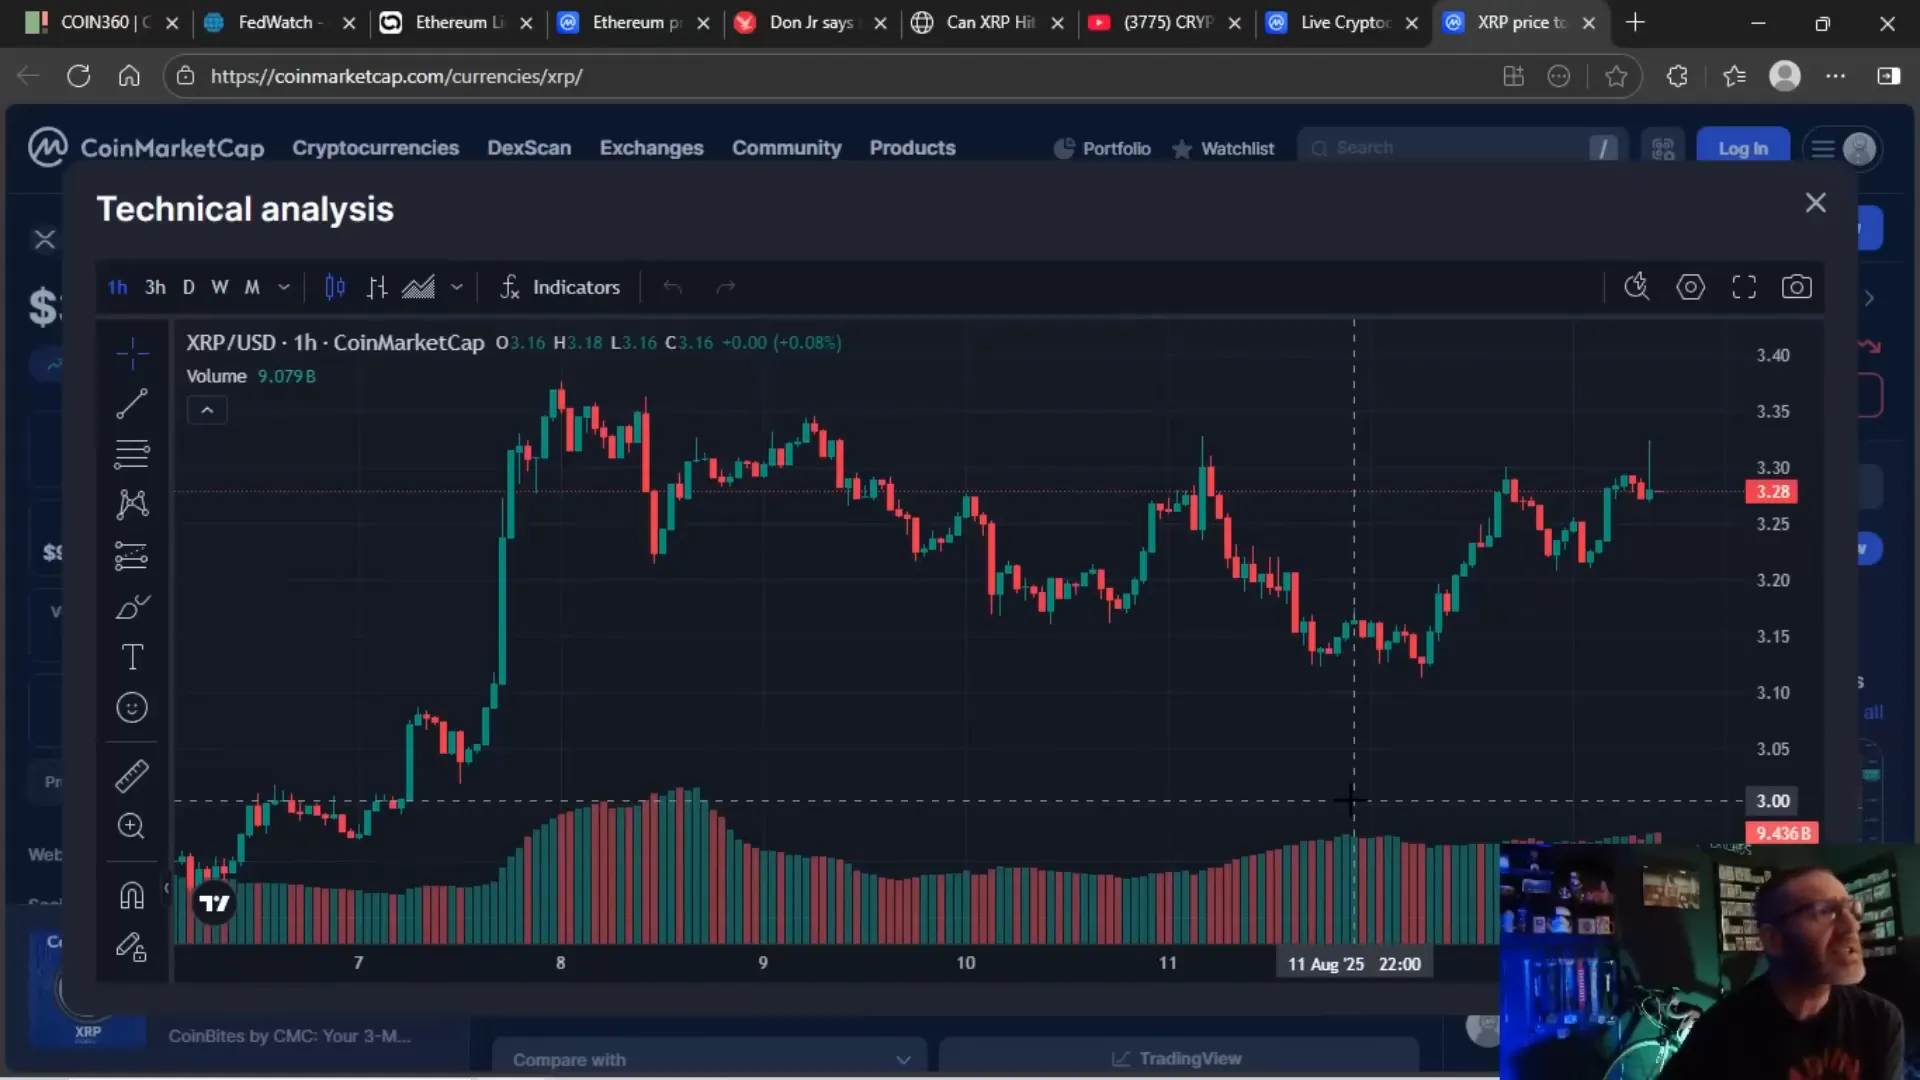Select candlestick chart type
This screenshot has height=1080, width=1920.
[335, 288]
